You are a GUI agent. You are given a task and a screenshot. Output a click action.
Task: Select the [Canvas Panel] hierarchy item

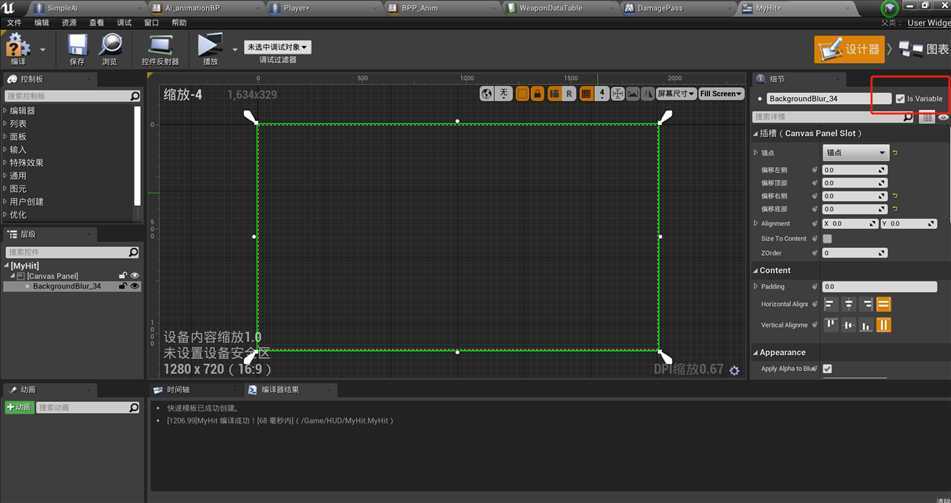pyautogui.click(x=52, y=275)
